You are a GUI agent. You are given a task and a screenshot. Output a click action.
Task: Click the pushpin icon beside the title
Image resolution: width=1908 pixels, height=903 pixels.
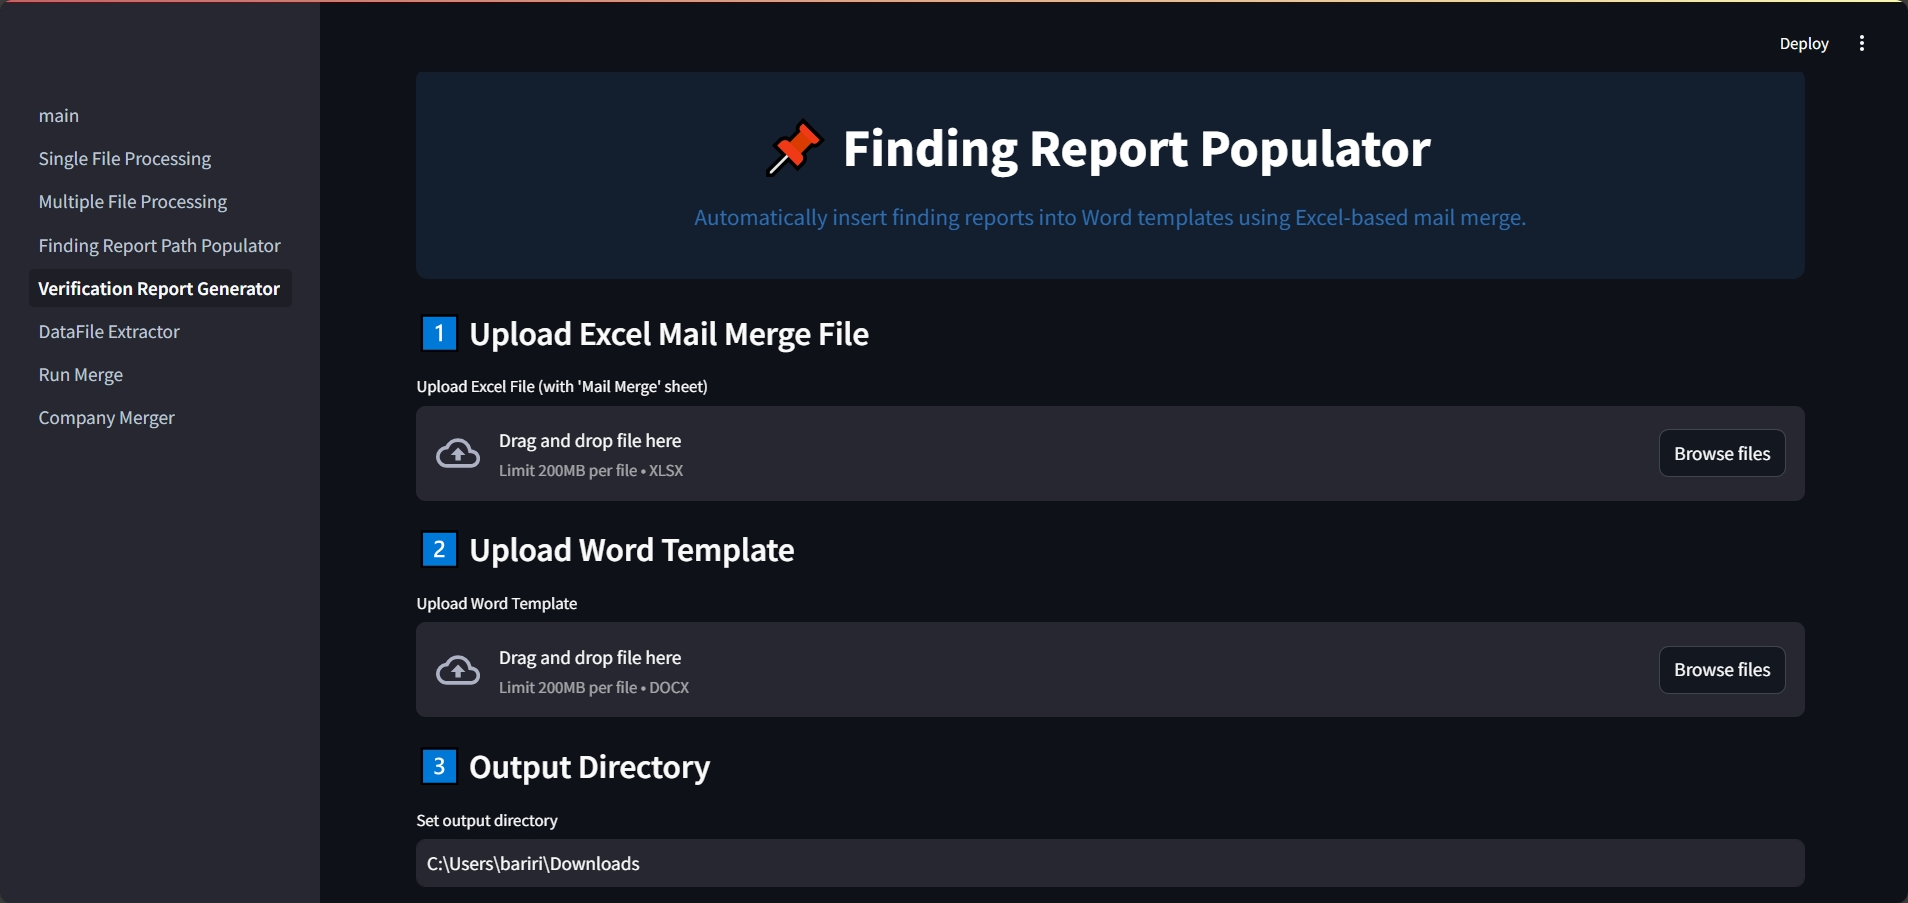pyautogui.click(x=794, y=148)
